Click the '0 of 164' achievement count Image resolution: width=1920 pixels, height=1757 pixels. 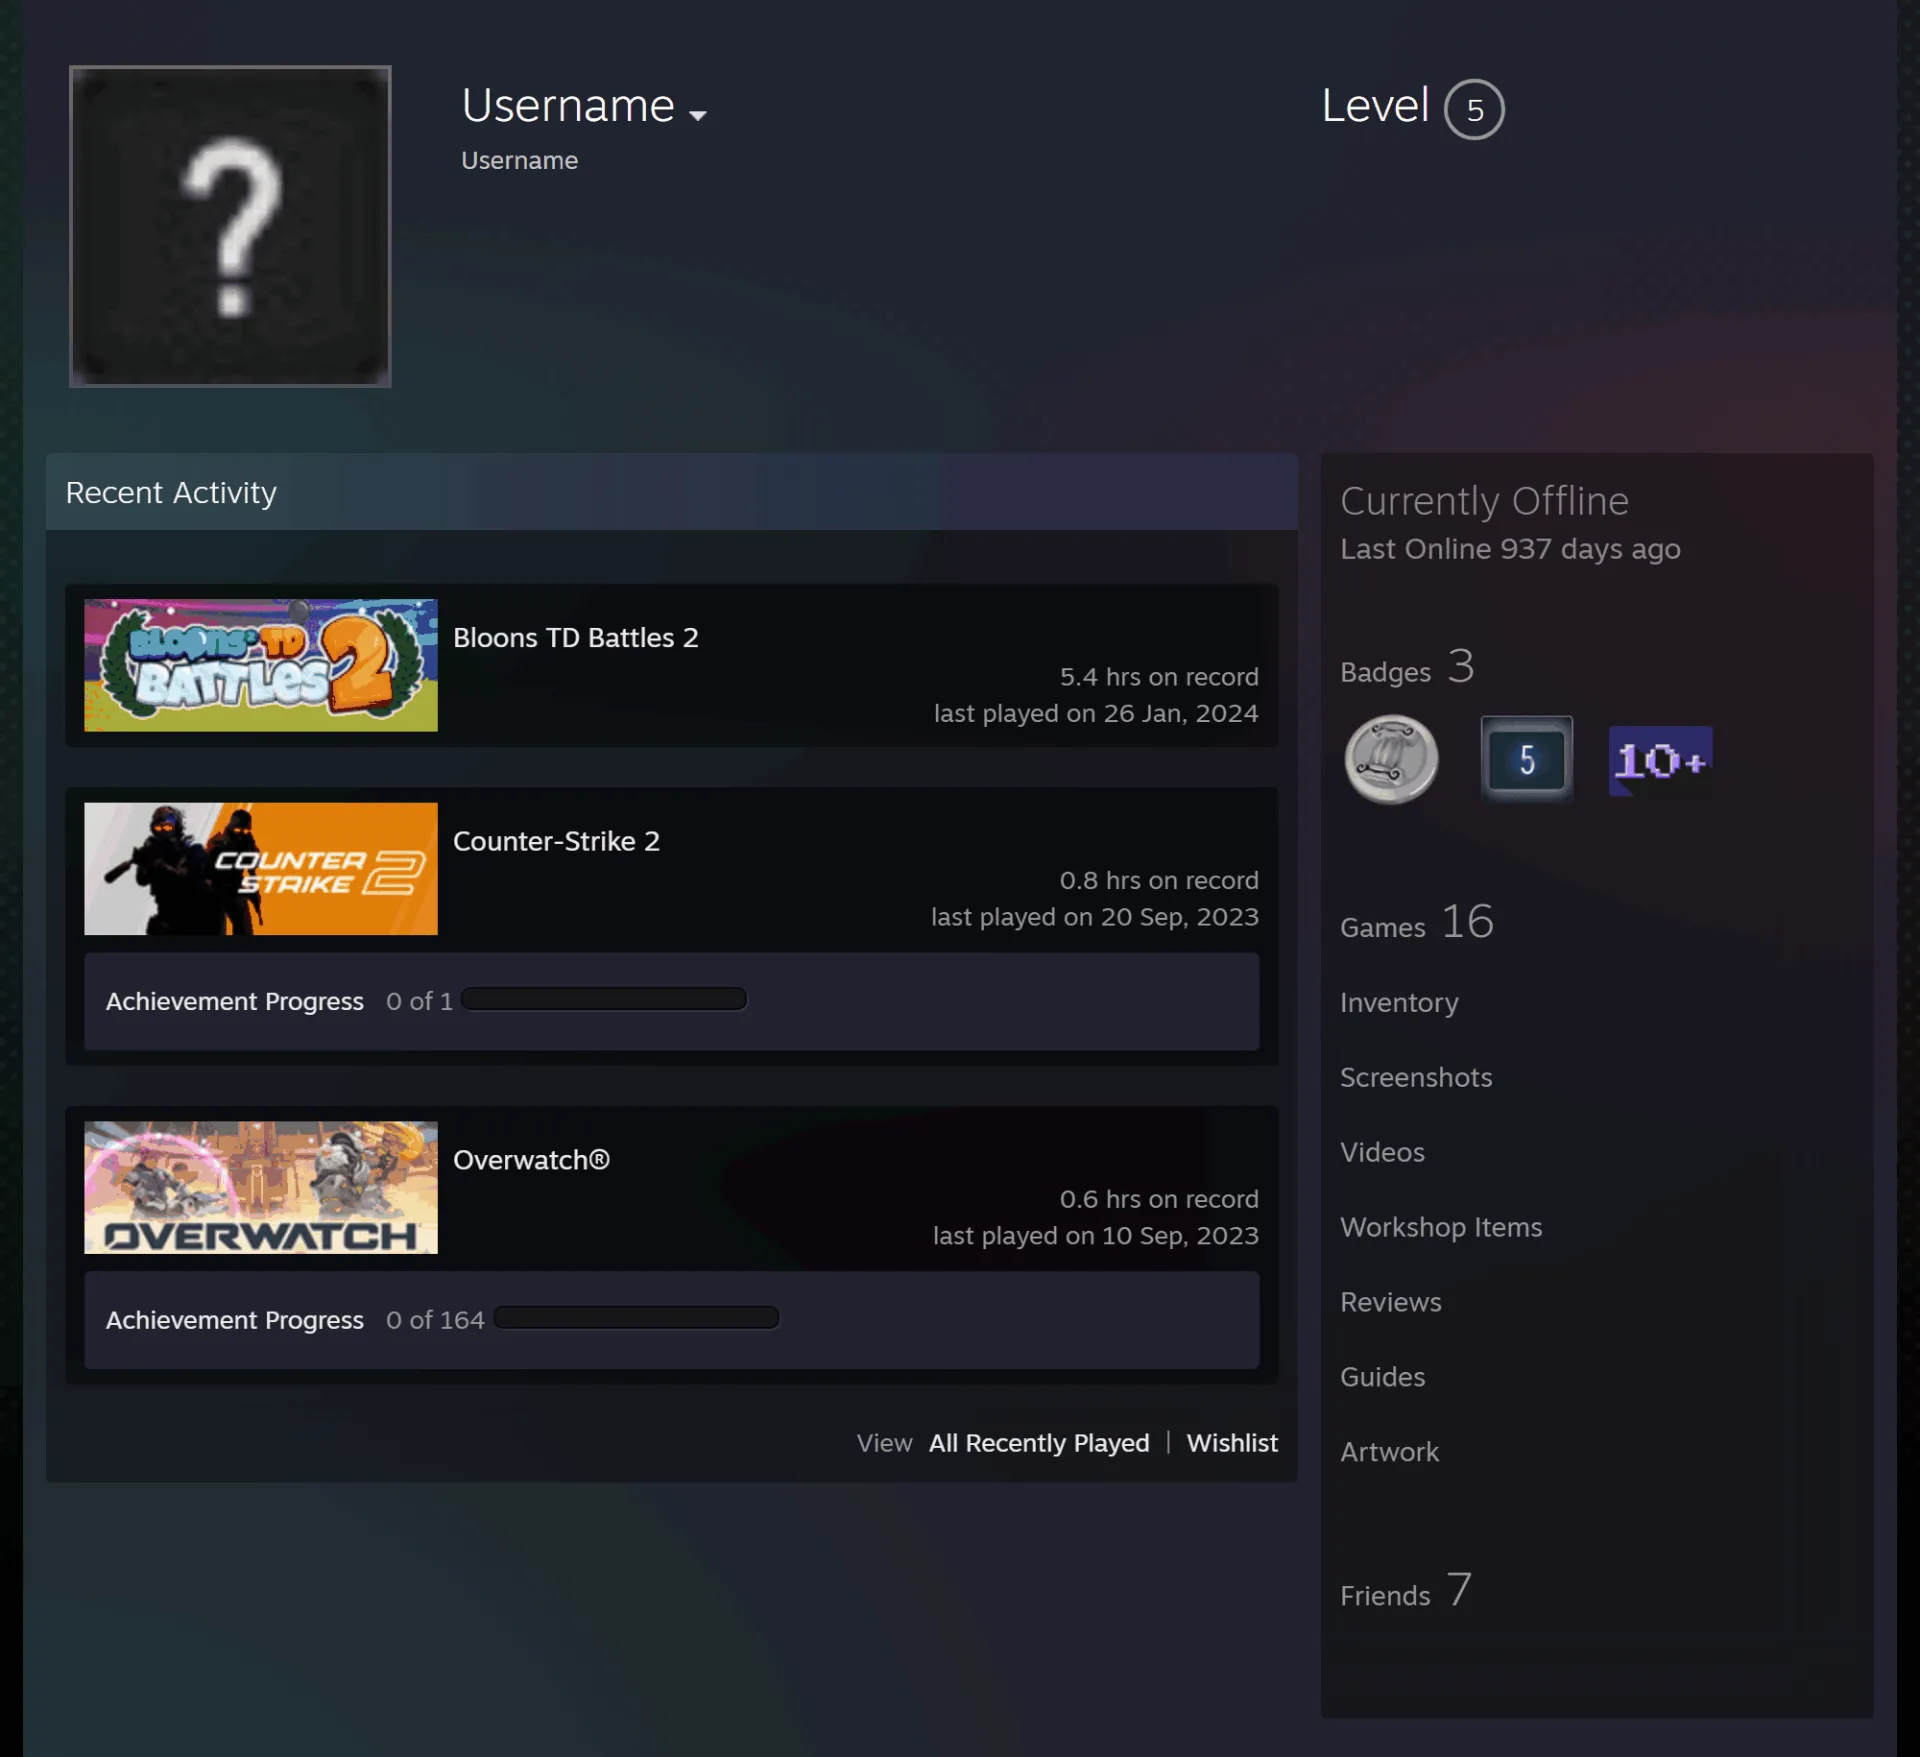click(435, 1320)
